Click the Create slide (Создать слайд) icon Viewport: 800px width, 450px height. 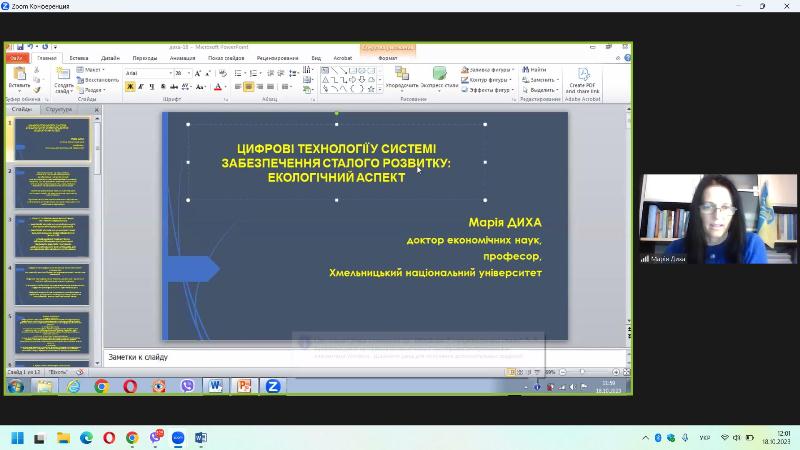(63, 76)
